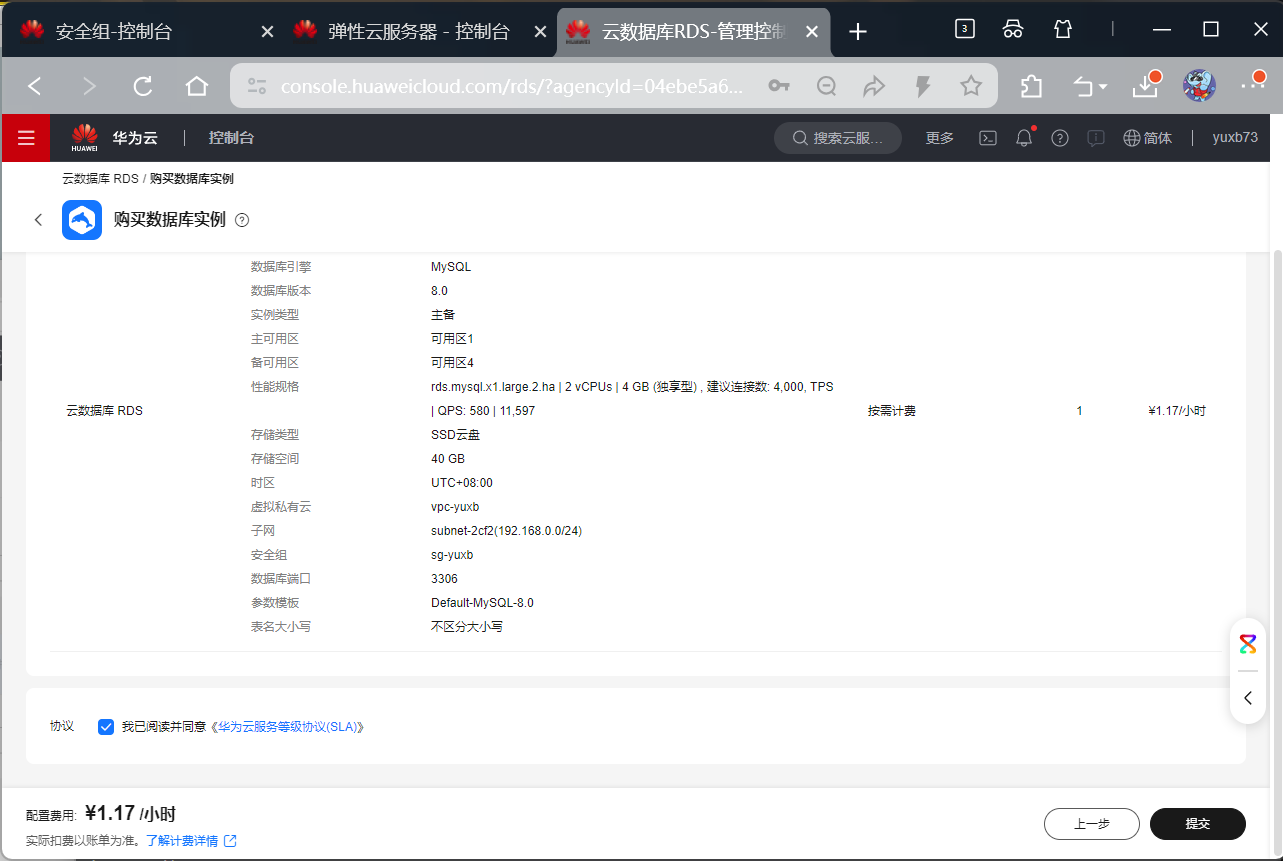Click the sg-yuxb security group value

(x=452, y=555)
